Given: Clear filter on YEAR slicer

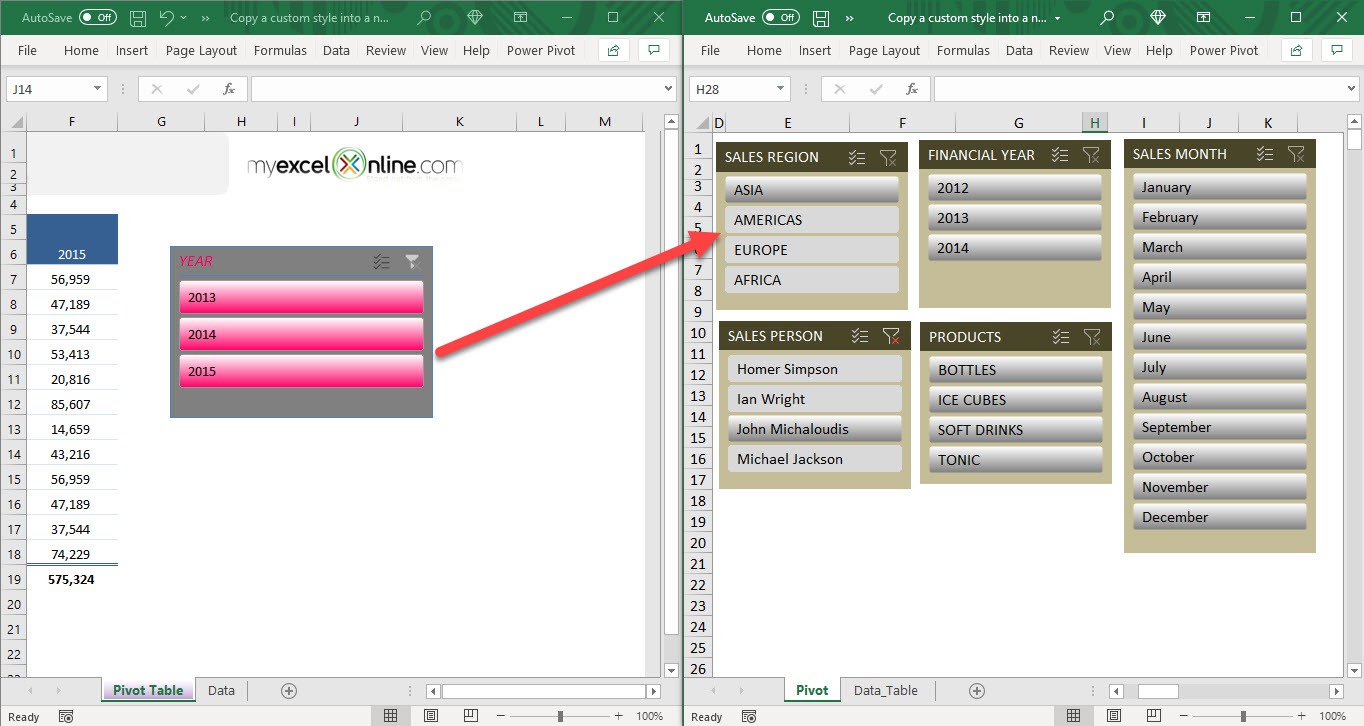Looking at the screenshot, I should 412,262.
